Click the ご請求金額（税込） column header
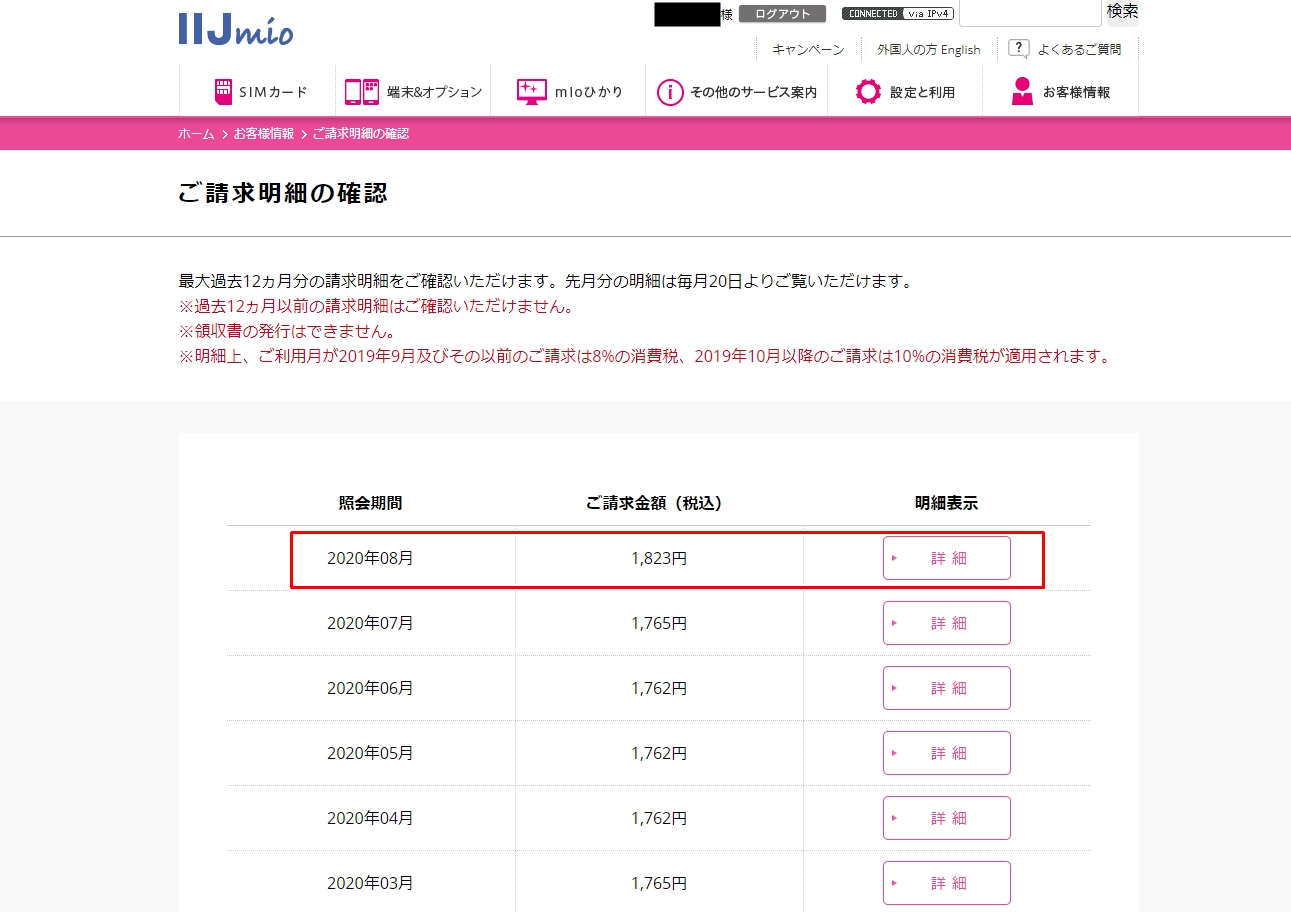1291x912 pixels. click(654, 503)
